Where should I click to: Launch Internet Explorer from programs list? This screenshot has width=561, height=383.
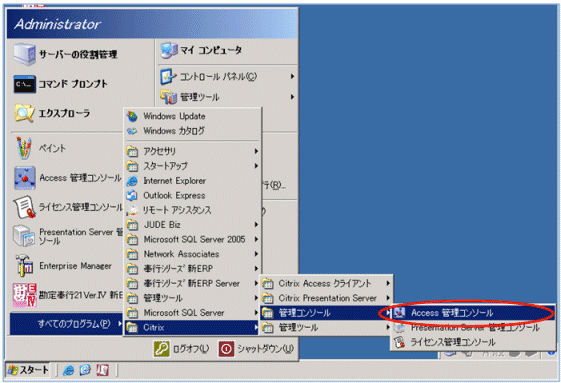point(192,181)
